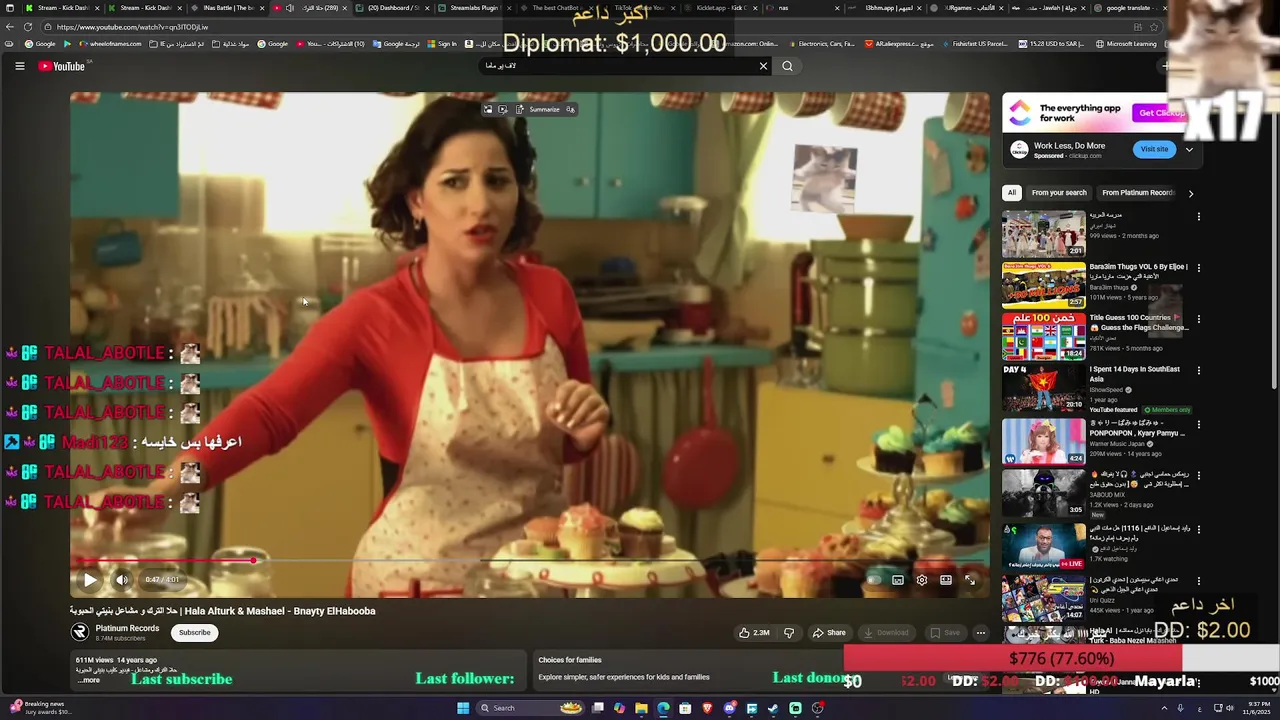Open the Brave browser taskbar icon
The width and height of the screenshot is (1280, 720).
pyautogui.click(x=707, y=708)
